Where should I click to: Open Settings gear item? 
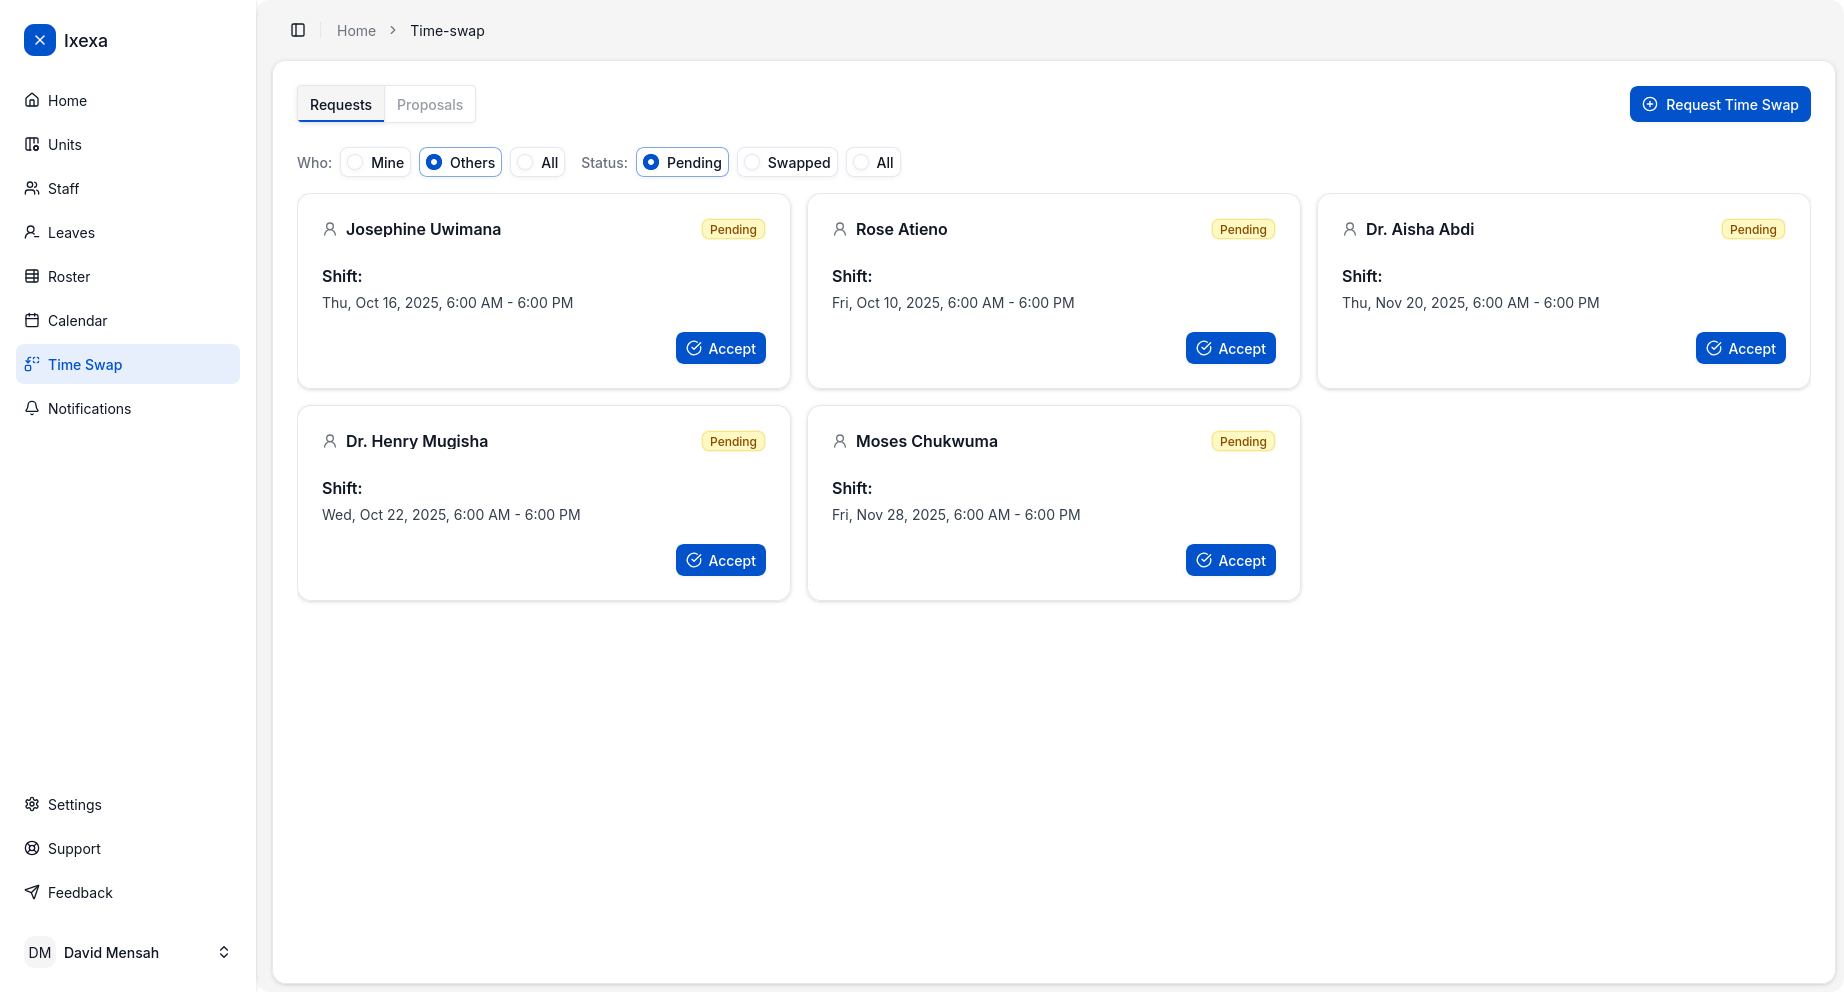[74, 805]
